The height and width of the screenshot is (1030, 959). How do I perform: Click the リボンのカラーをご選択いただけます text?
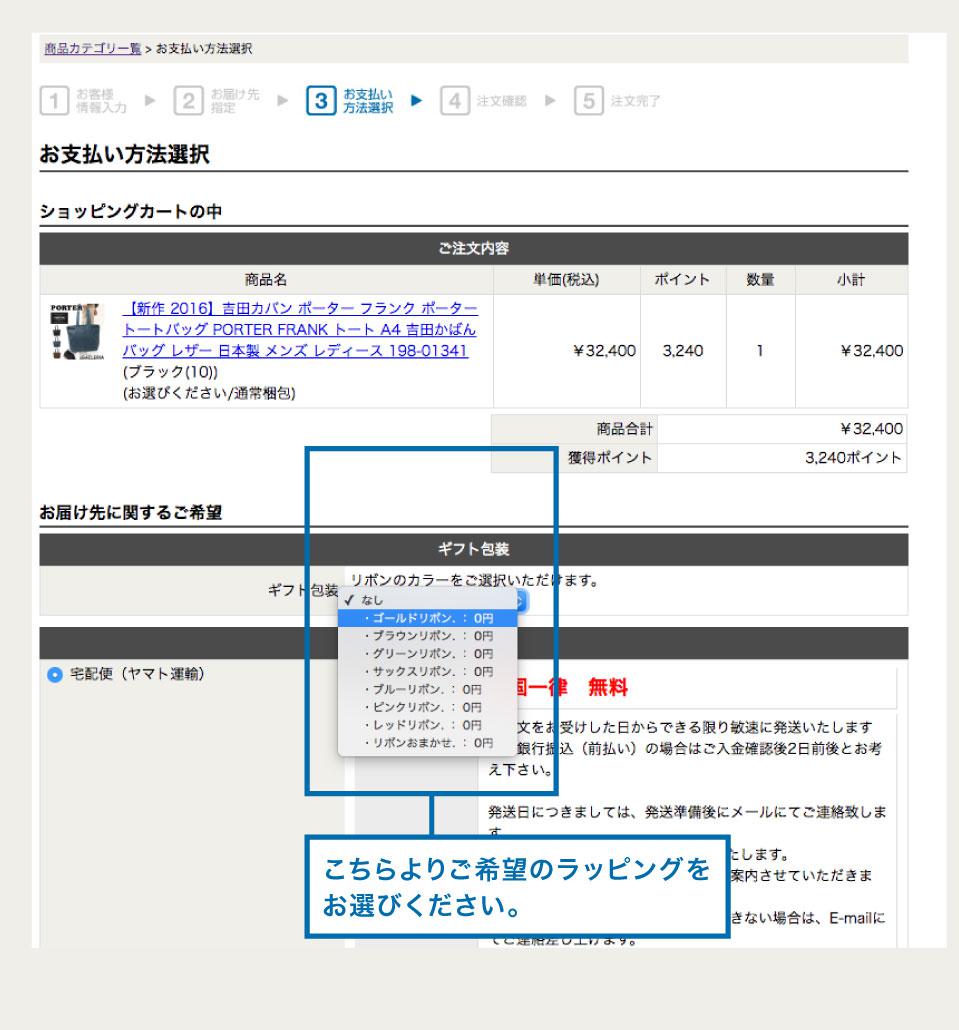tap(474, 581)
